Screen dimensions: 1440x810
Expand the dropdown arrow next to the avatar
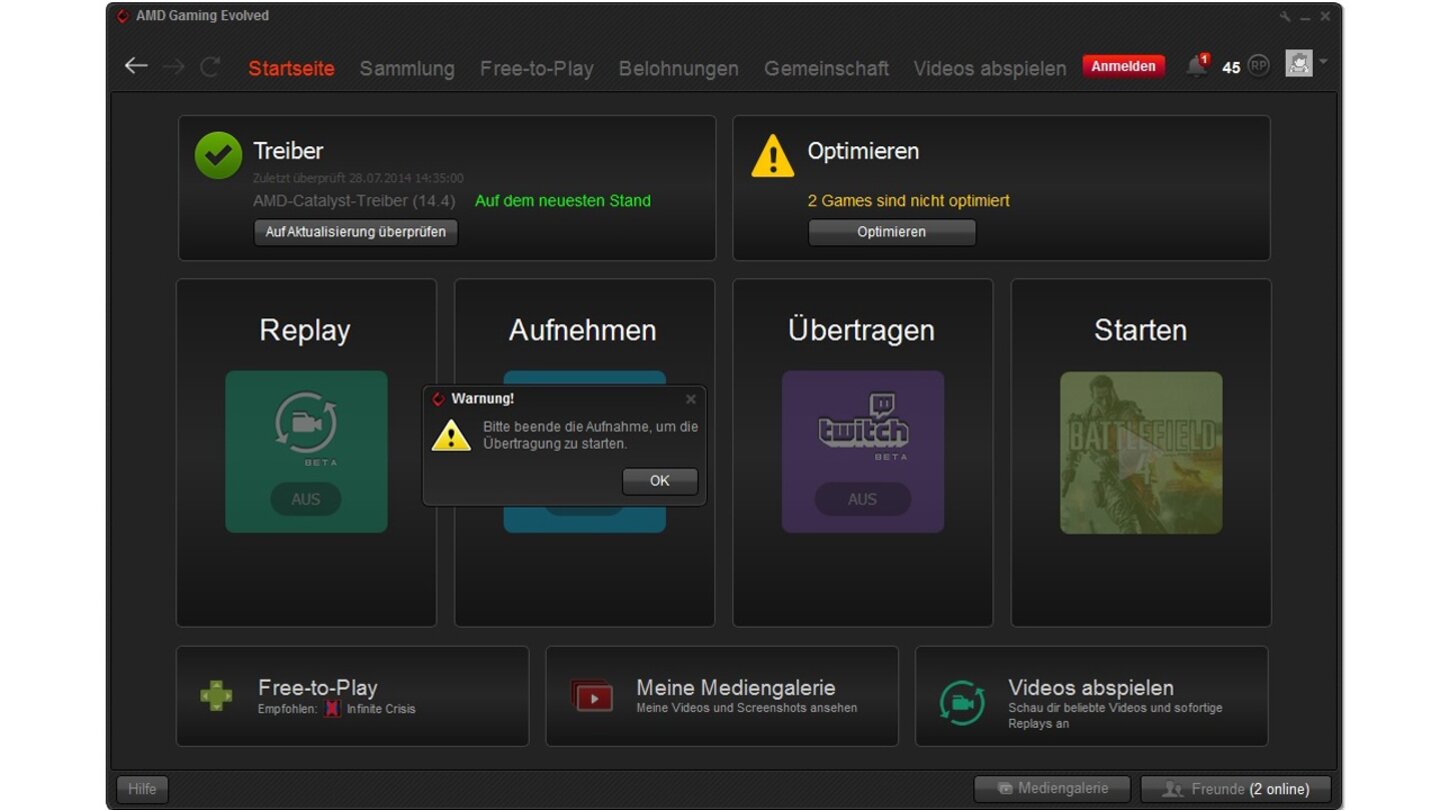(x=1322, y=63)
